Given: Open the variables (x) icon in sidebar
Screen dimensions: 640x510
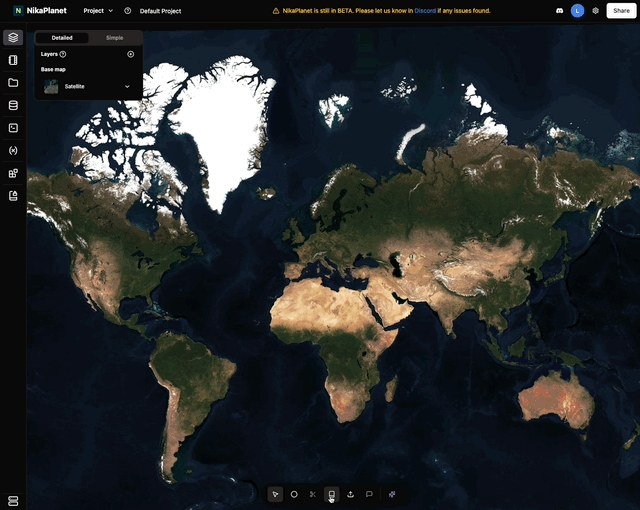Looking at the screenshot, I should click(13, 151).
